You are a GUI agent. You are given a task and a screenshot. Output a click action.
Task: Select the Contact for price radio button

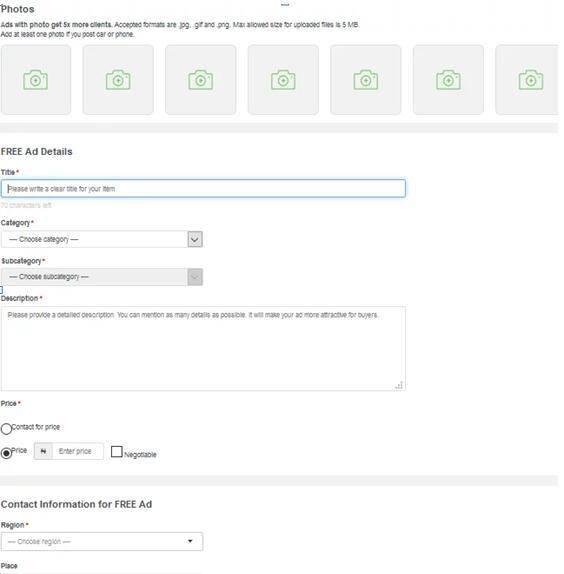click(6, 429)
